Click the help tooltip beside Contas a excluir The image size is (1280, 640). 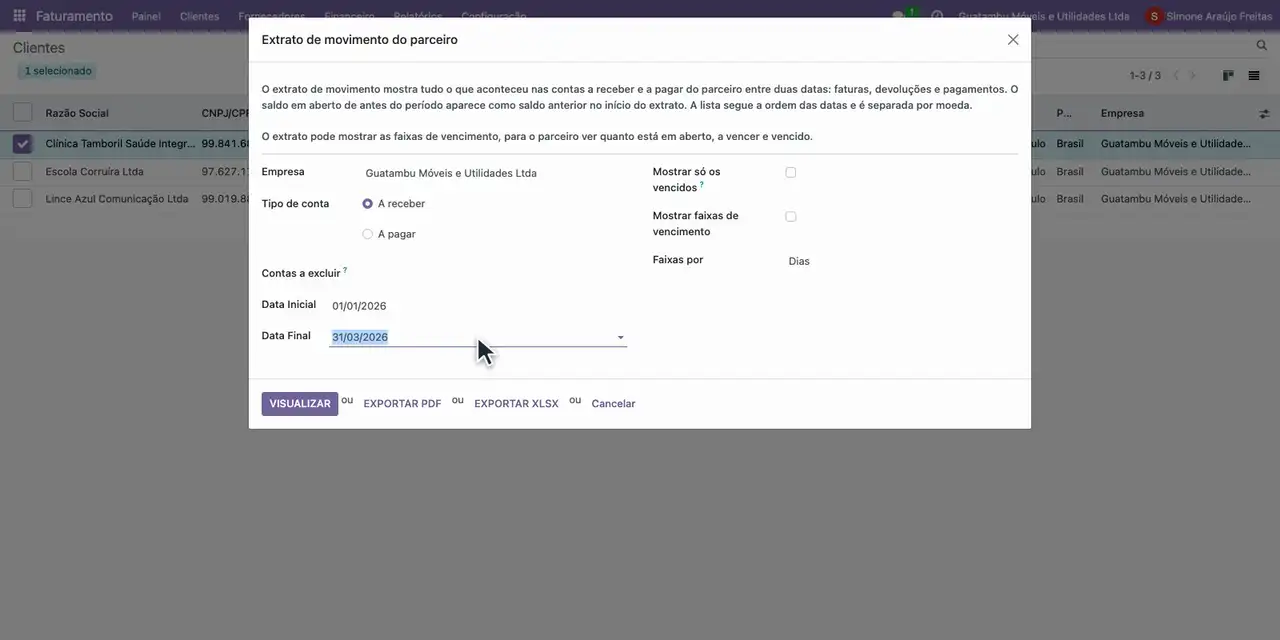tap(345, 270)
